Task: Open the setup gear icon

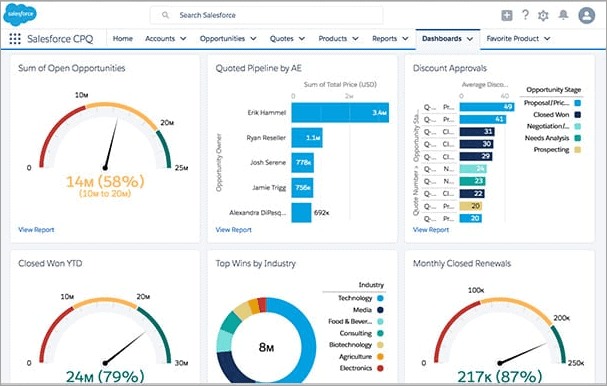Action: pyautogui.click(x=543, y=15)
